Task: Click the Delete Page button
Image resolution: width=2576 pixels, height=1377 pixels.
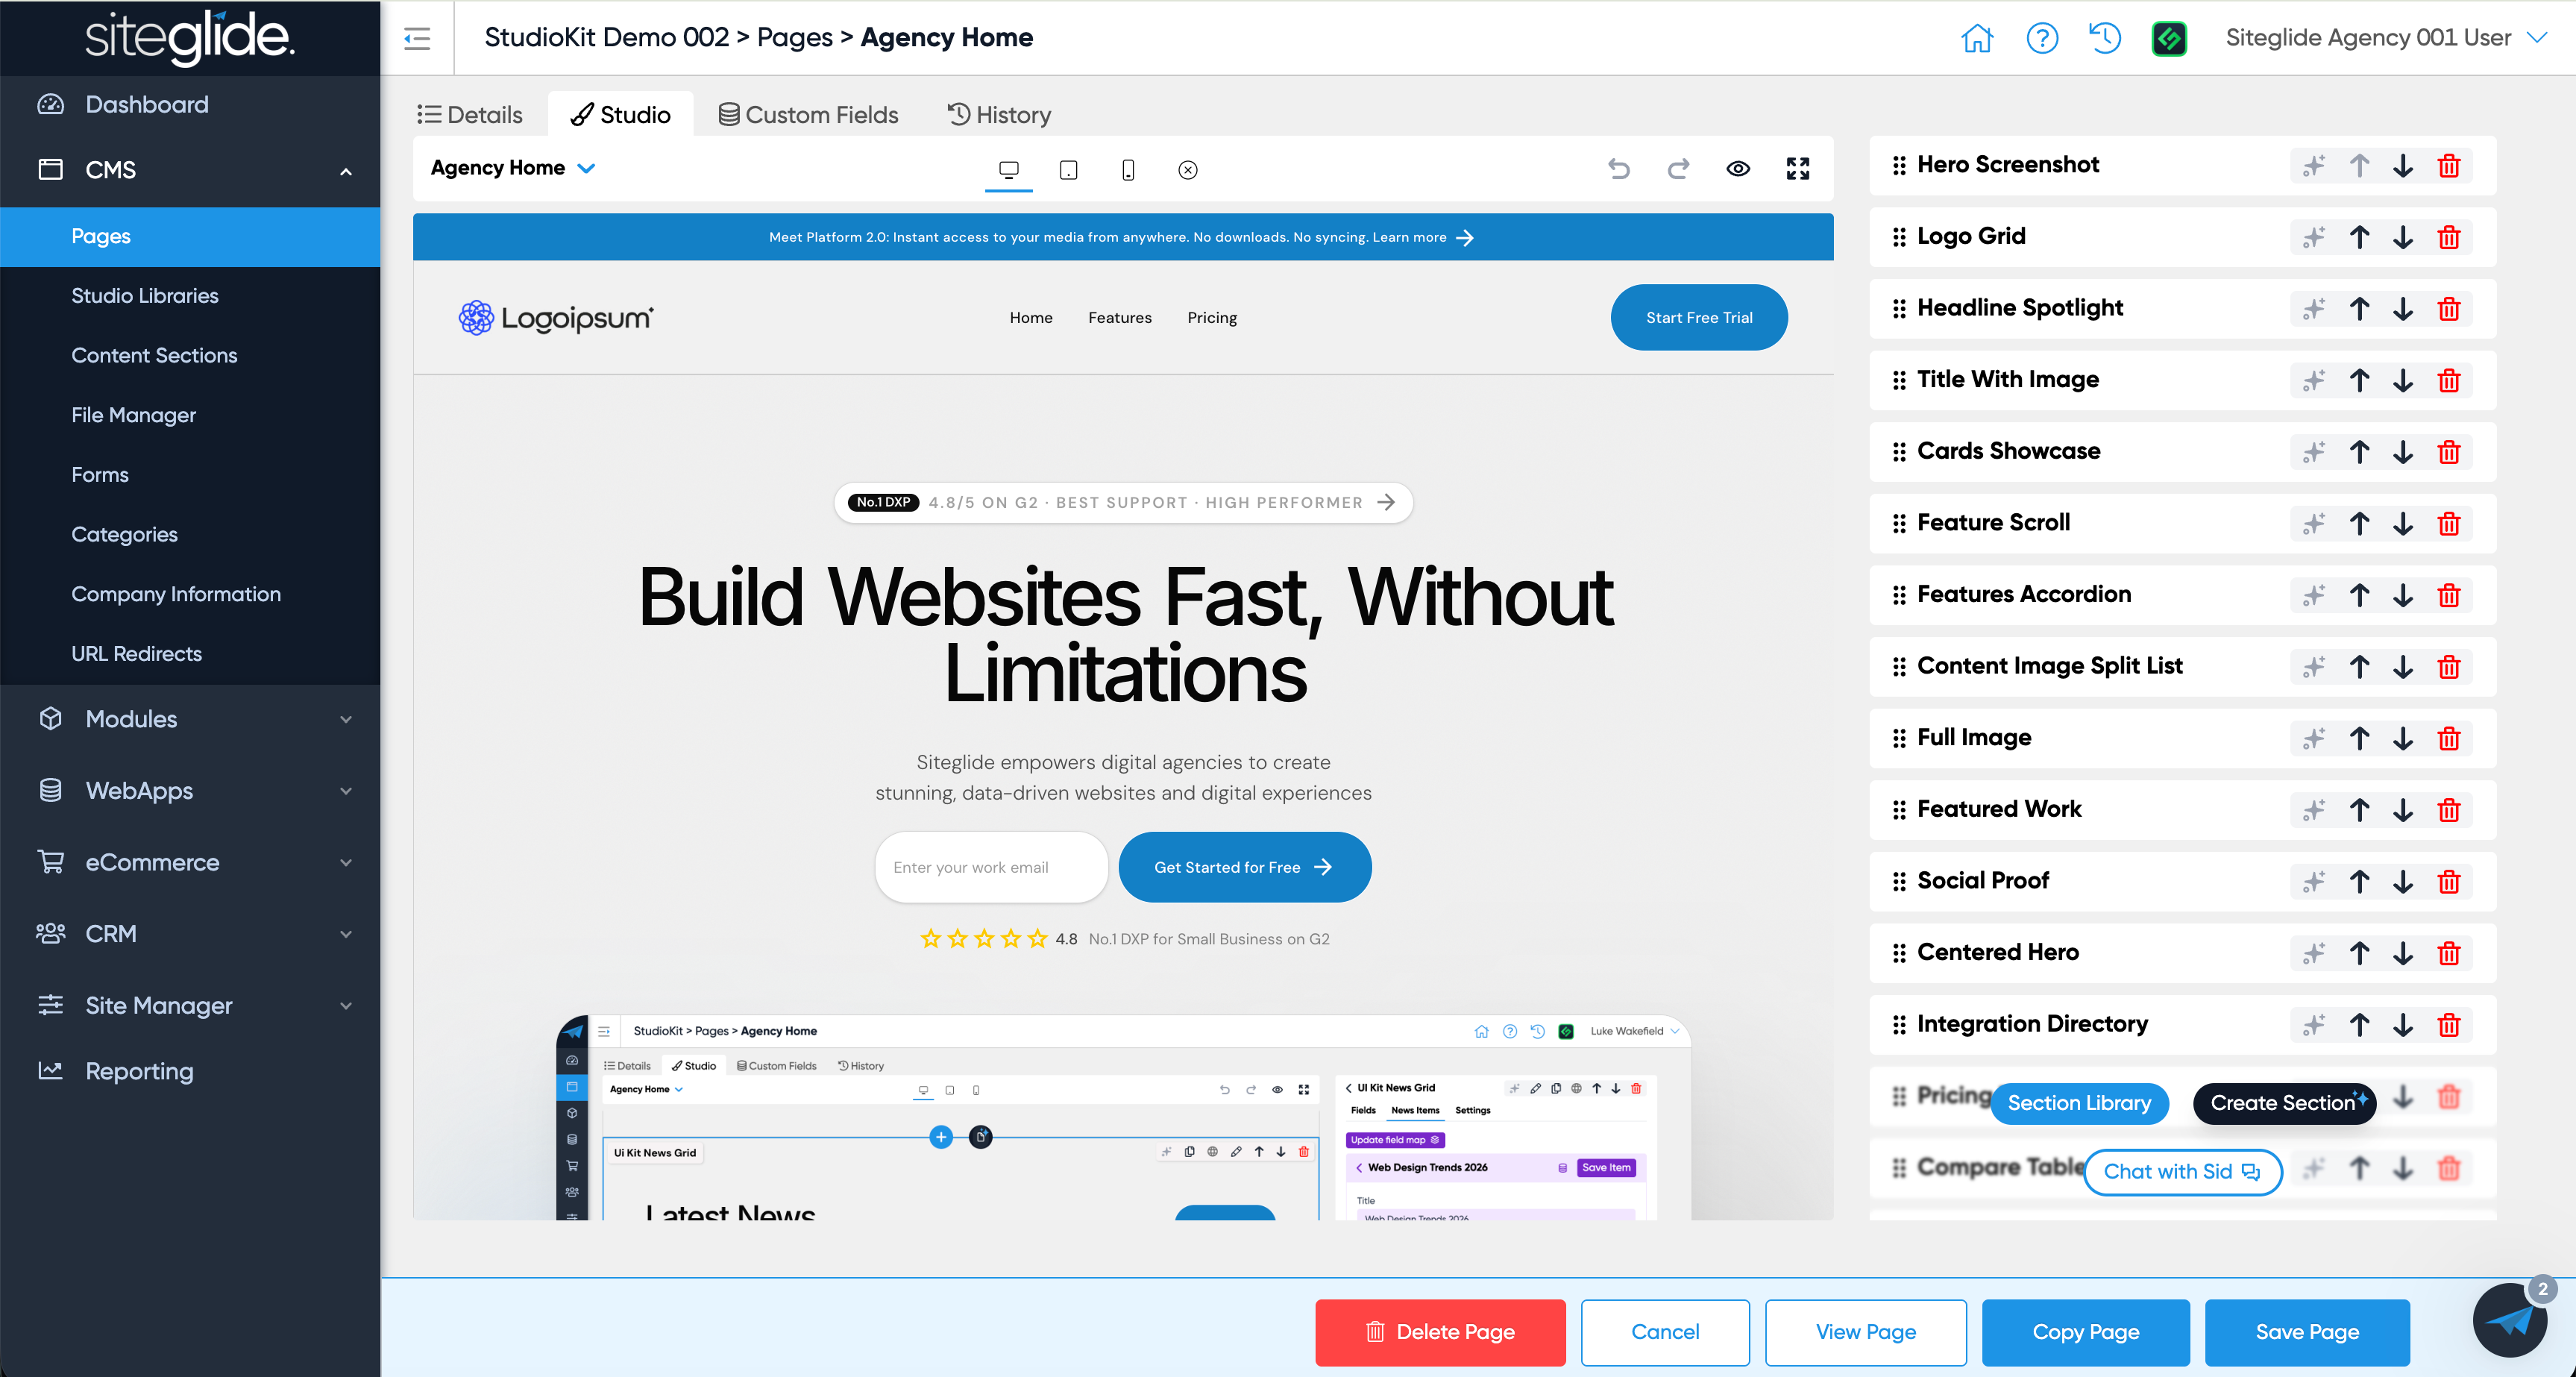Action: pyautogui.click(x=1440, y=1332)
